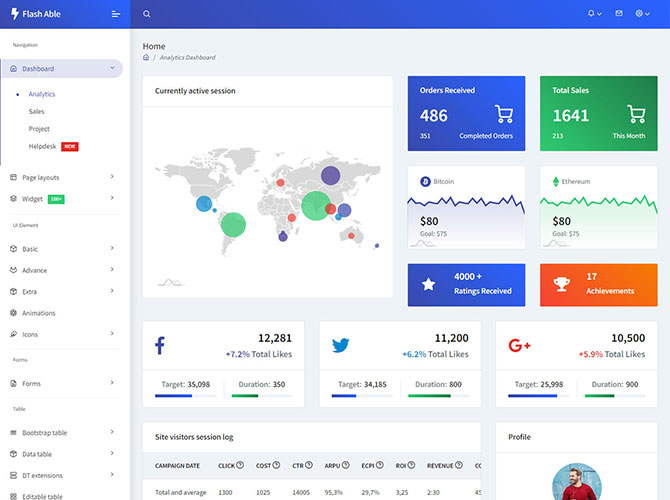Select Analytics in sidebar

click(42, 94)
